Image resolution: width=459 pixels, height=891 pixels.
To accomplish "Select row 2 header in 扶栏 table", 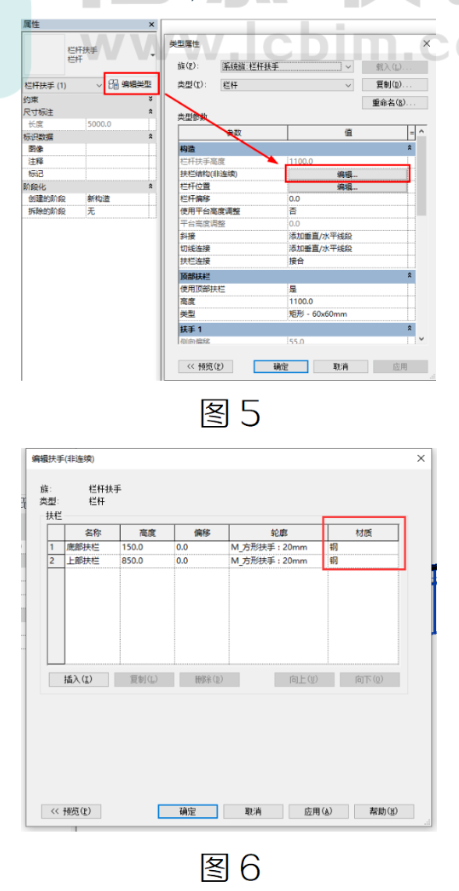I will (56, 561).
